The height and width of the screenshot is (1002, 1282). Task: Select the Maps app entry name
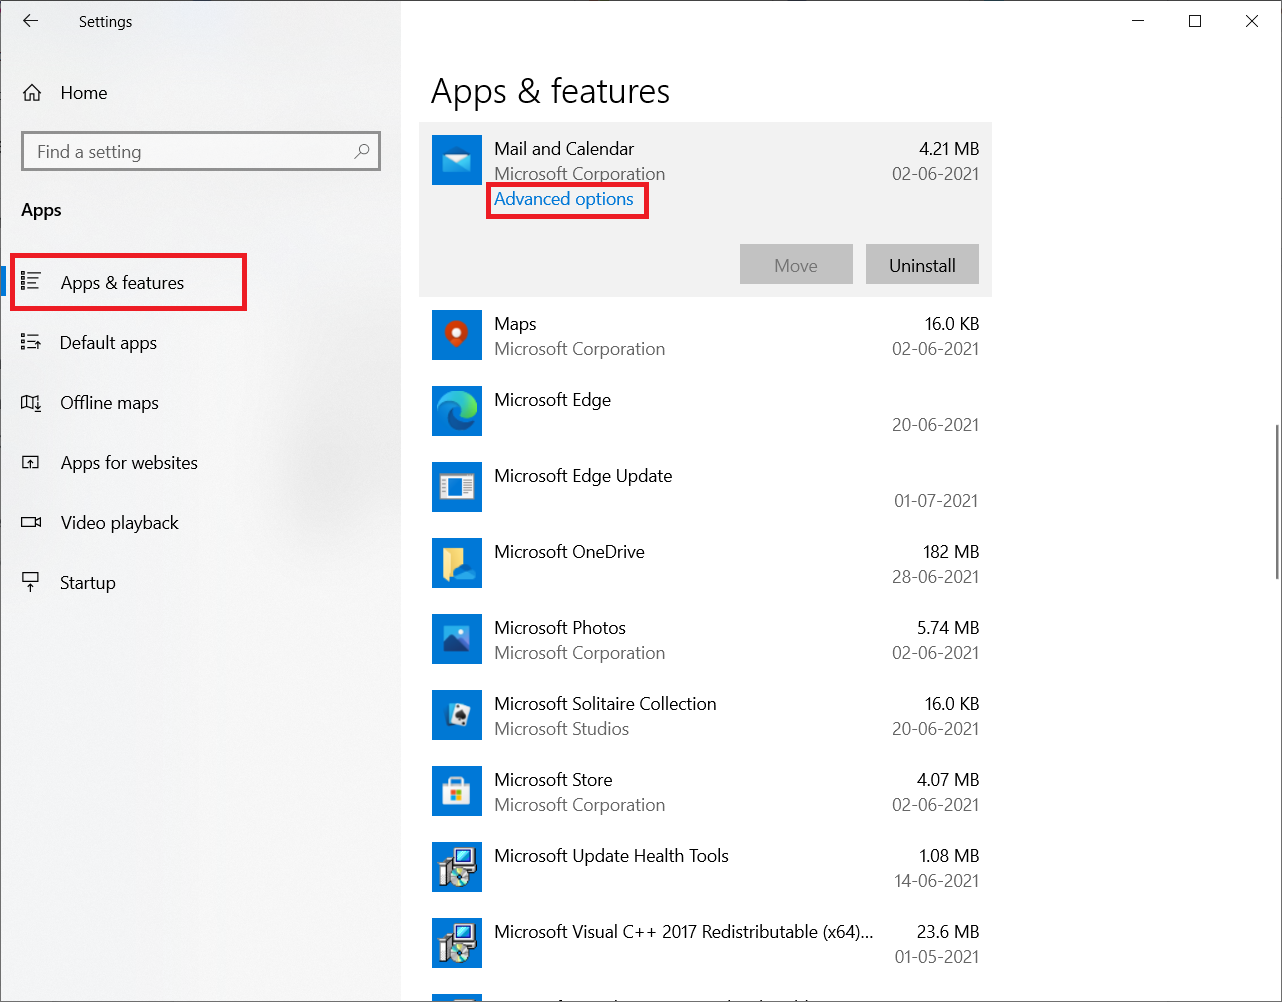coord(515,324)
